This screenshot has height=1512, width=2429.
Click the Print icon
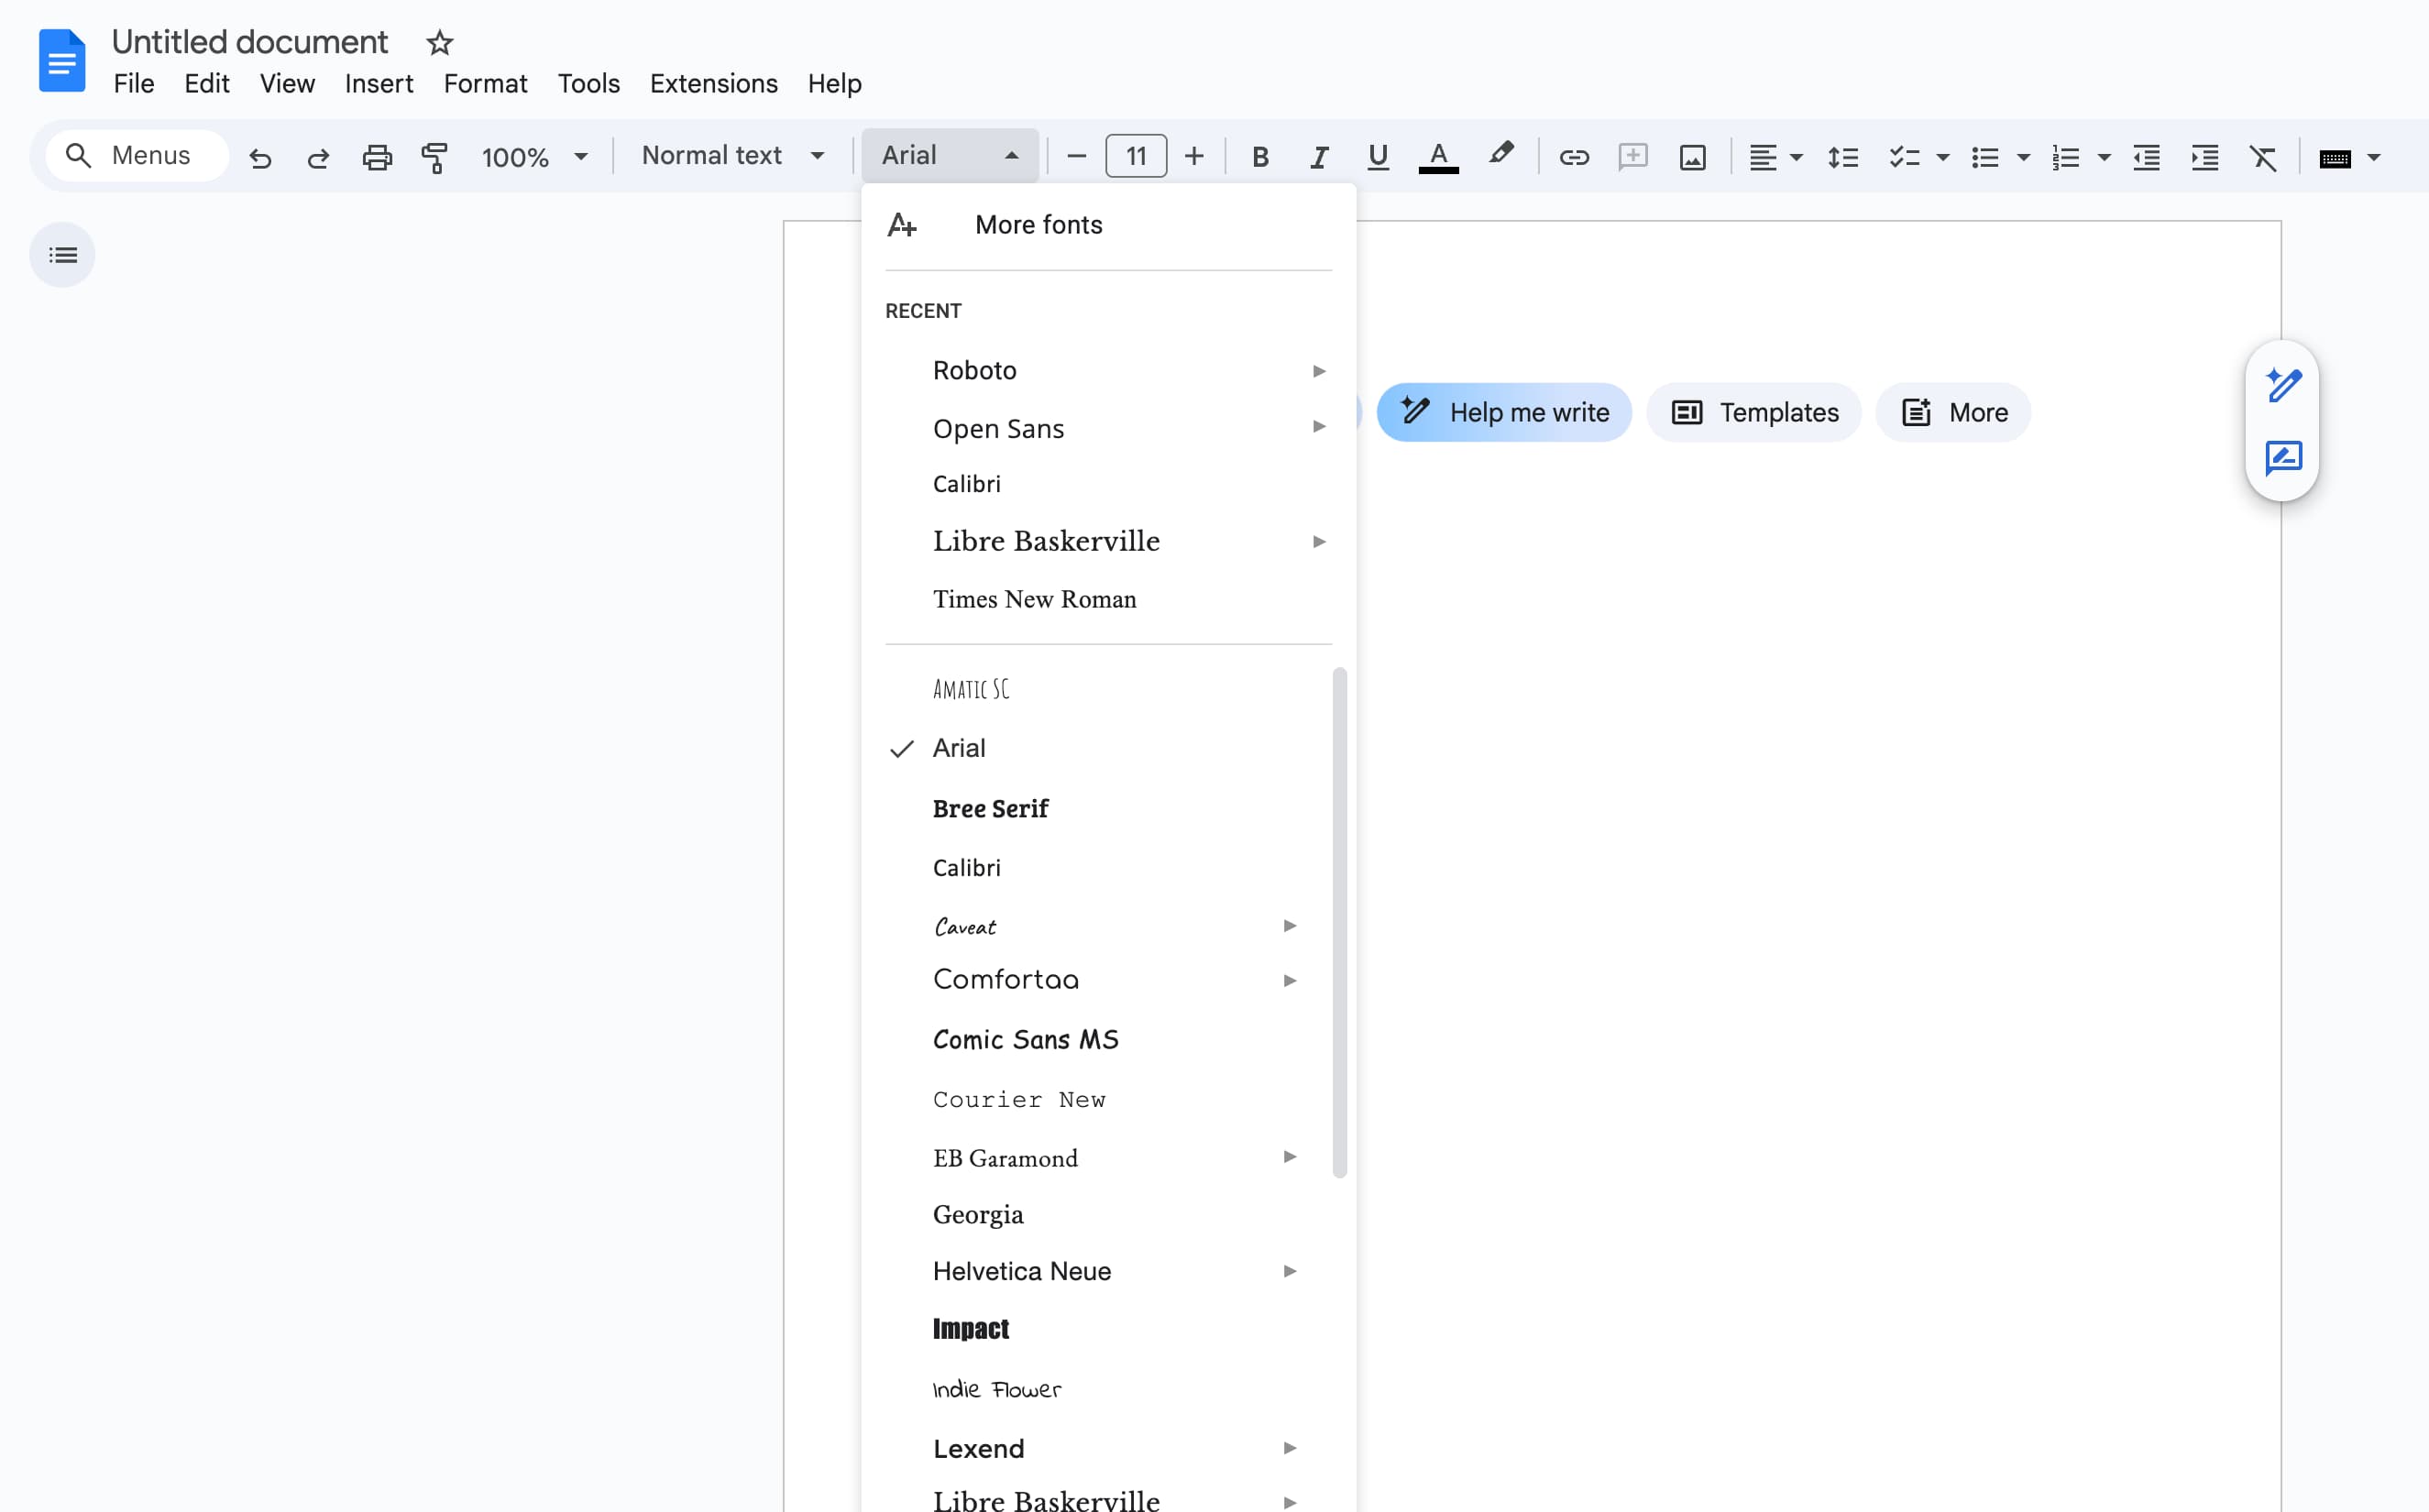(x=377, y=157)
